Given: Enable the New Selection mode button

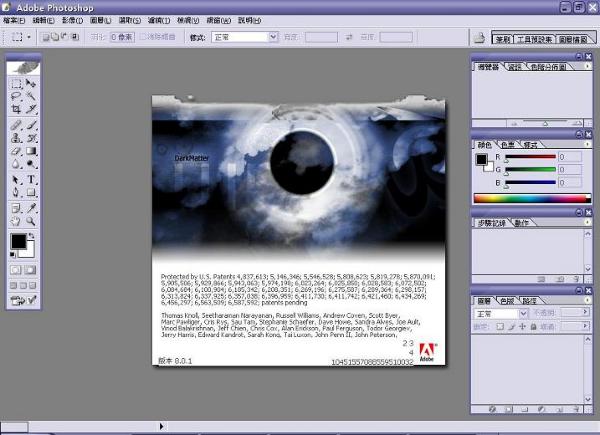Looking at the screenshot, I should 46,37.
